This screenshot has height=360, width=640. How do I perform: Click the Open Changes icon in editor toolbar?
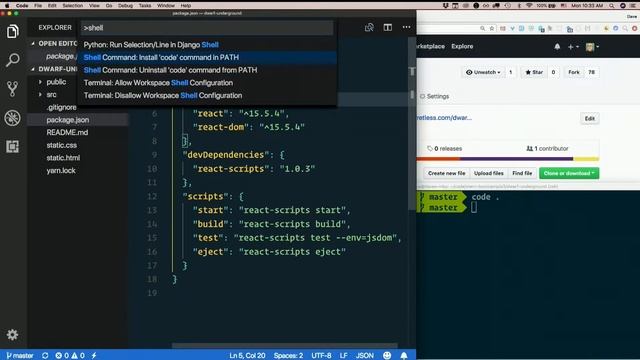point(369,27)
